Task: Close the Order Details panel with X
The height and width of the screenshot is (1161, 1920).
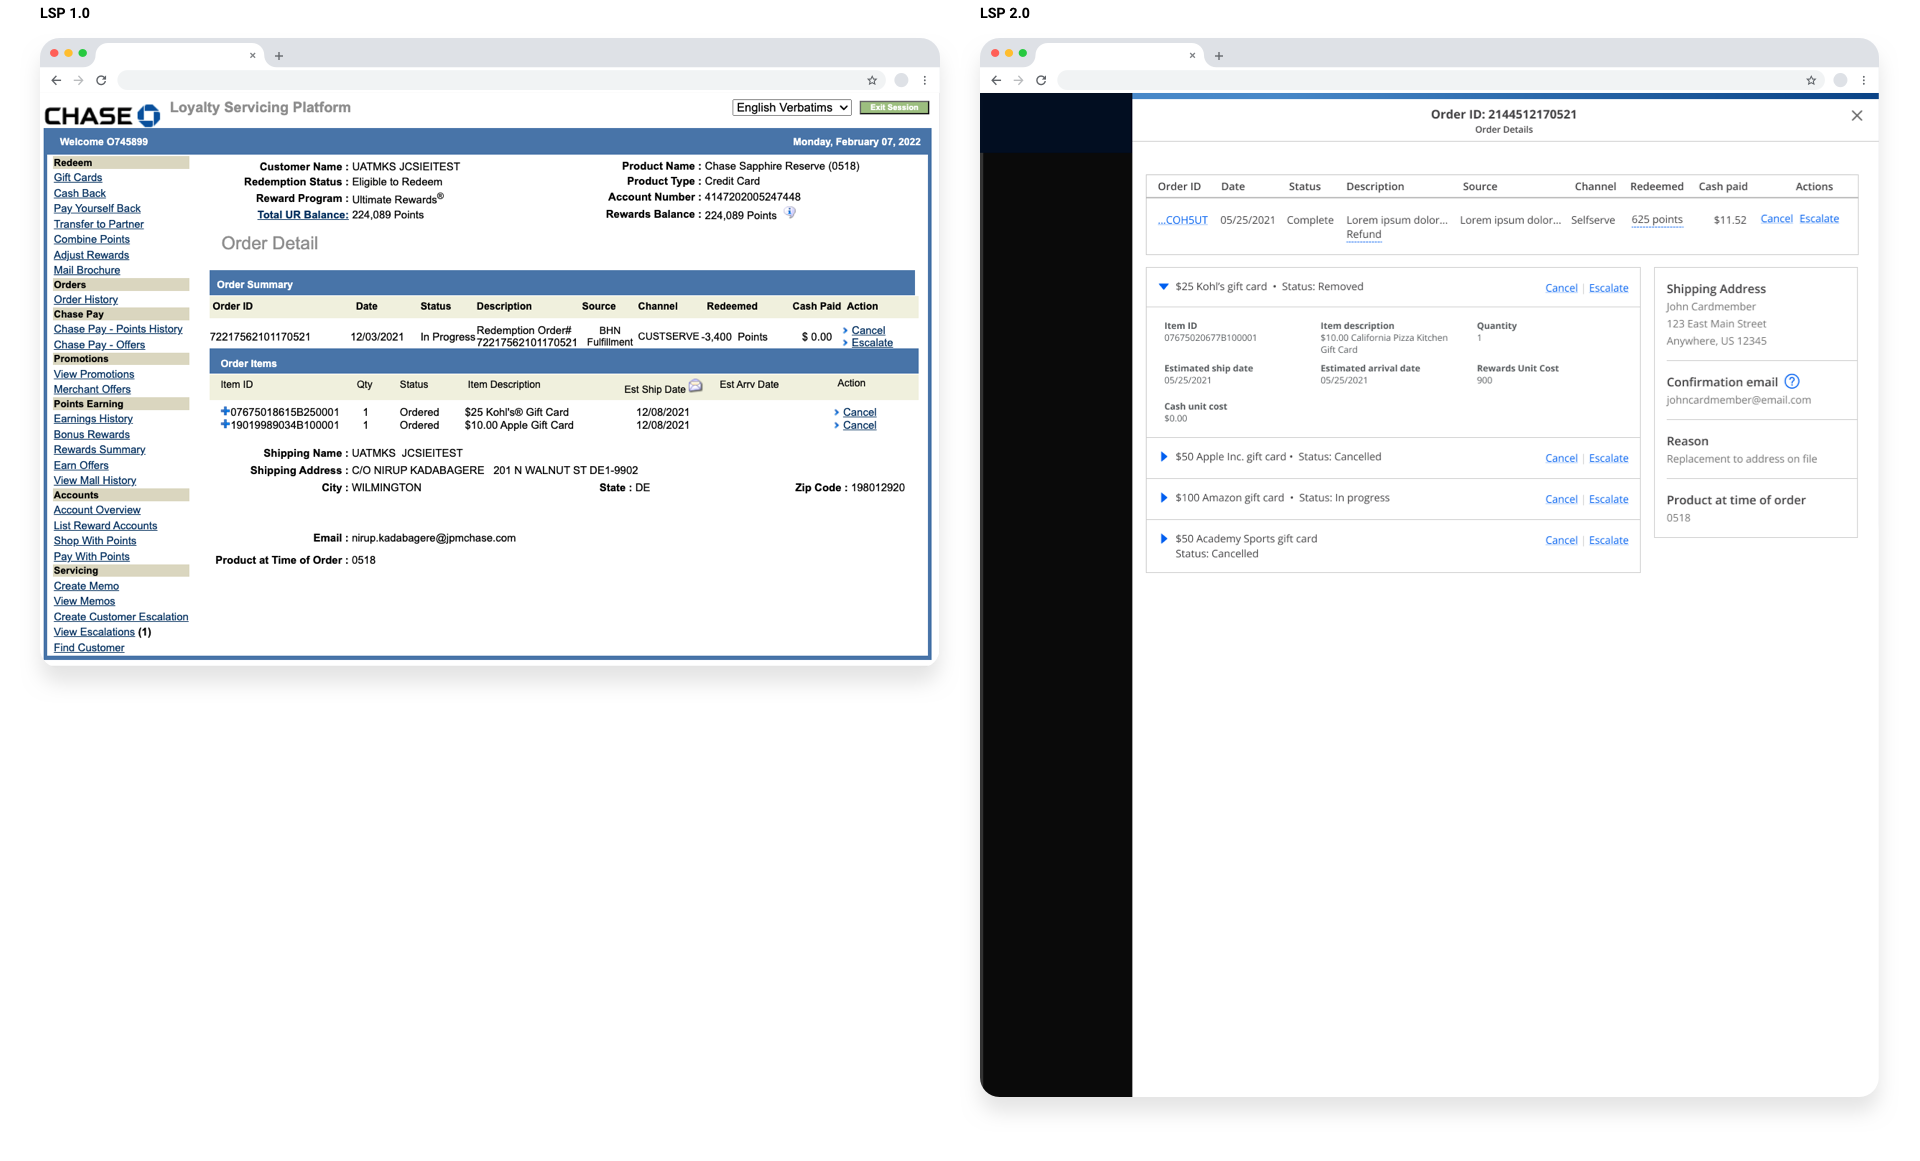Action: (1857, 116)
